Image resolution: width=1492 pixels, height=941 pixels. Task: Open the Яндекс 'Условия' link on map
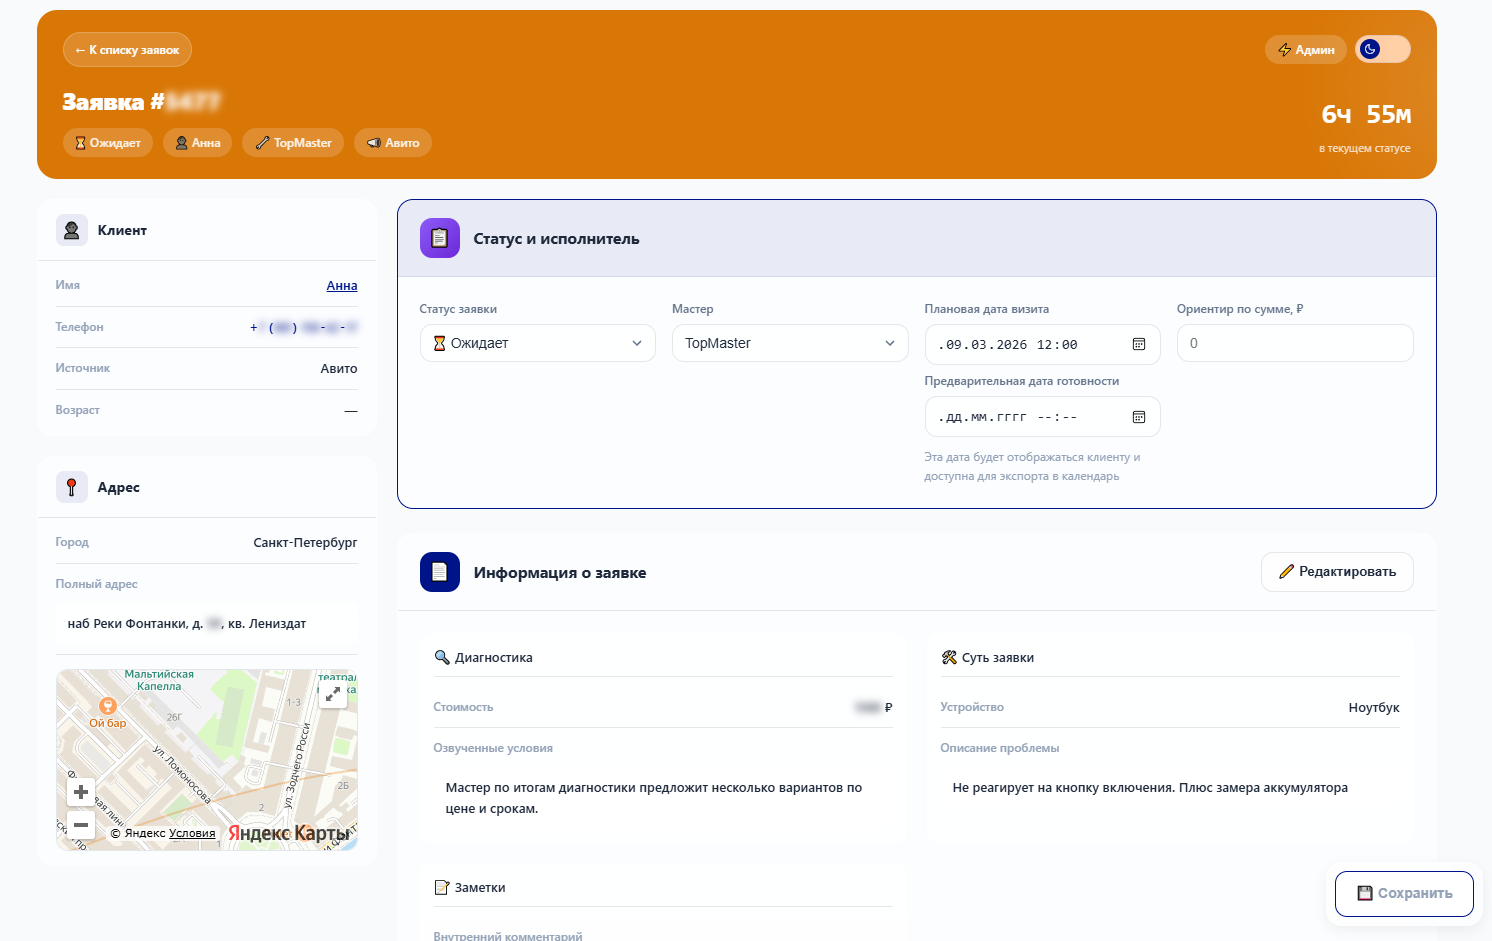pyautogui.click(x=192, y=833)
